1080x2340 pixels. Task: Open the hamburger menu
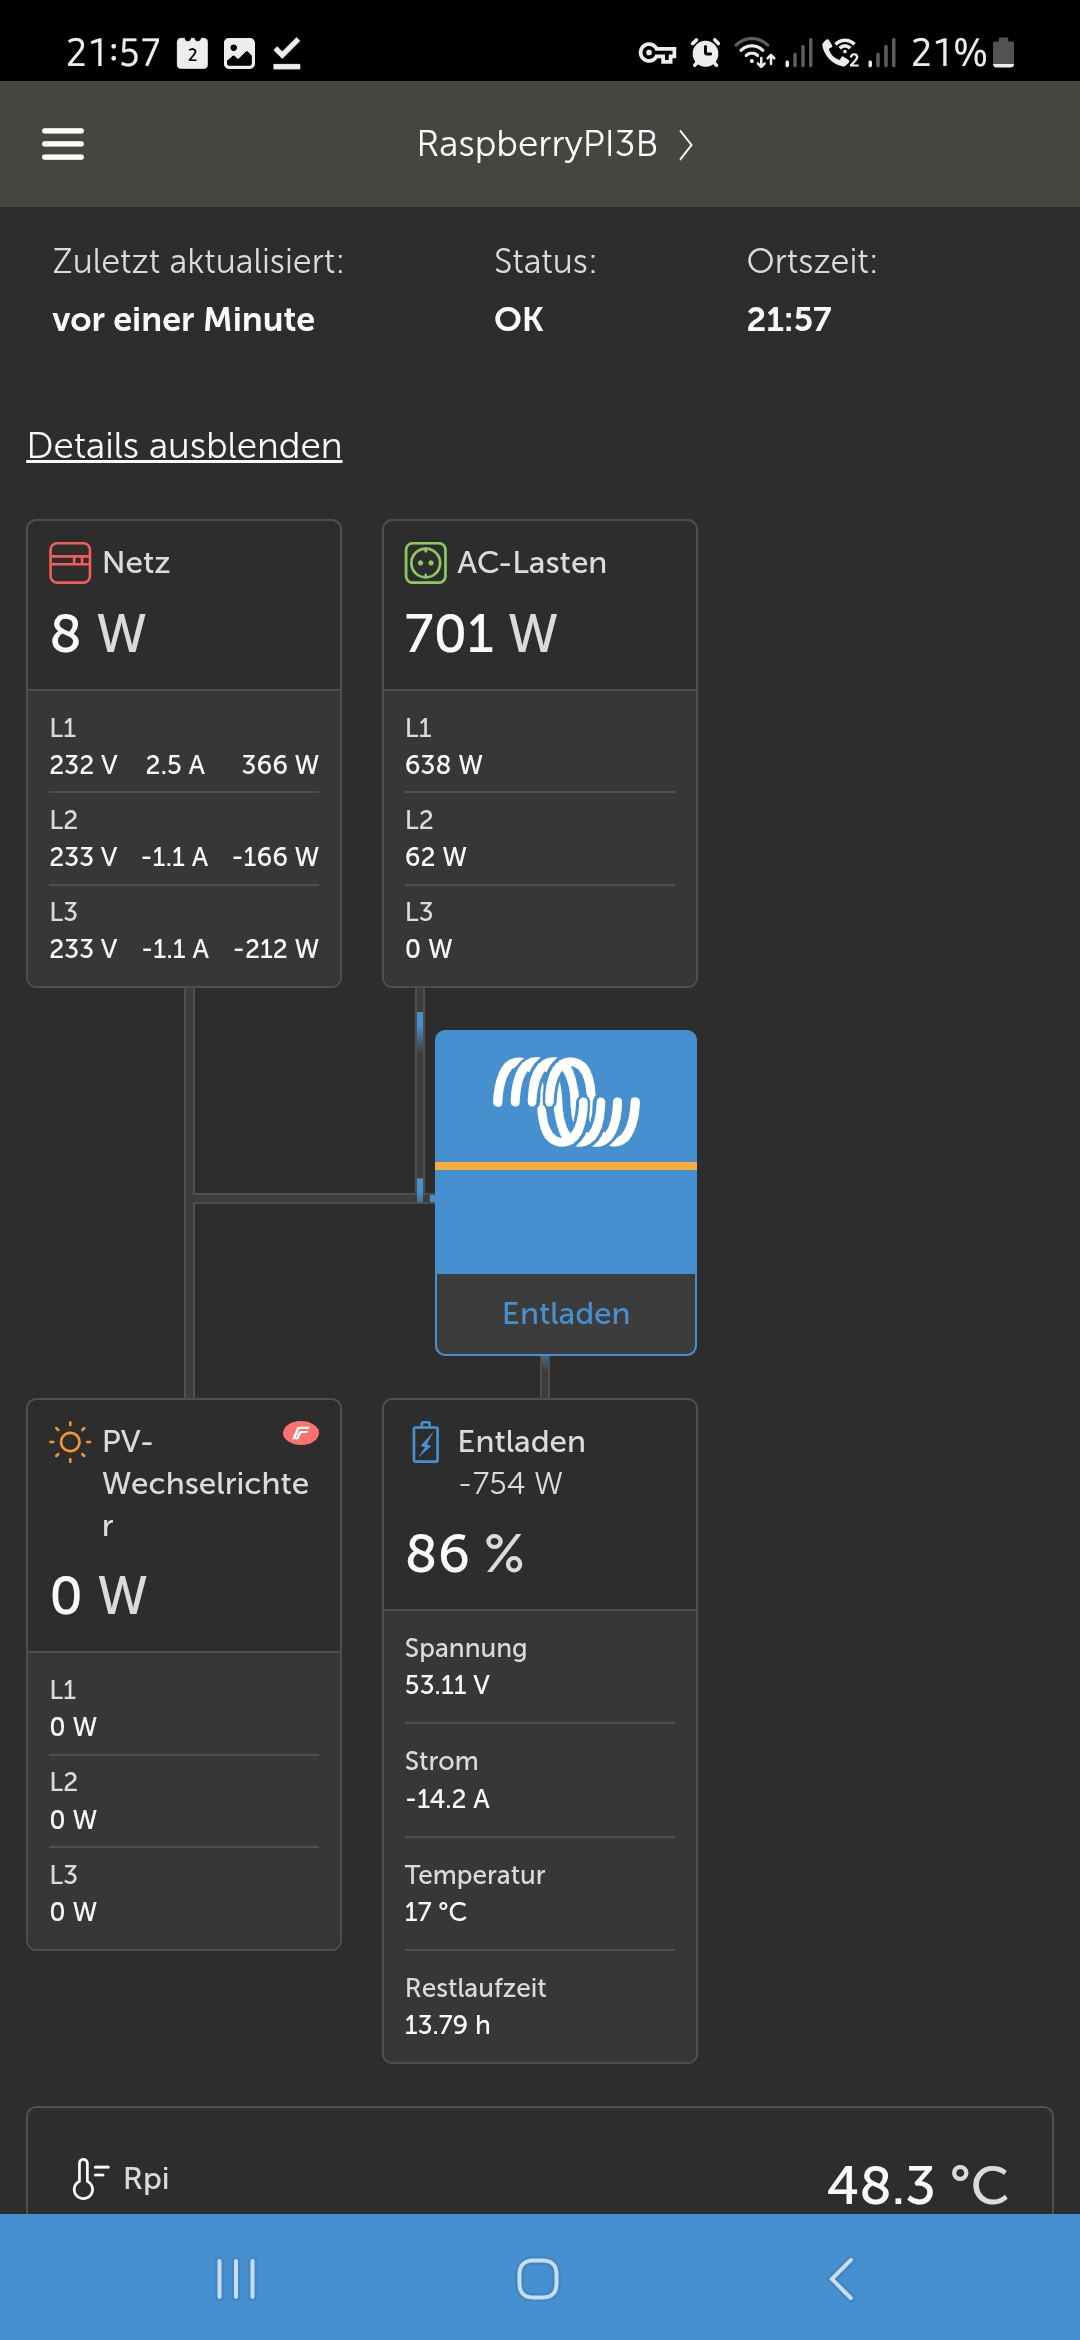[62, 144]
